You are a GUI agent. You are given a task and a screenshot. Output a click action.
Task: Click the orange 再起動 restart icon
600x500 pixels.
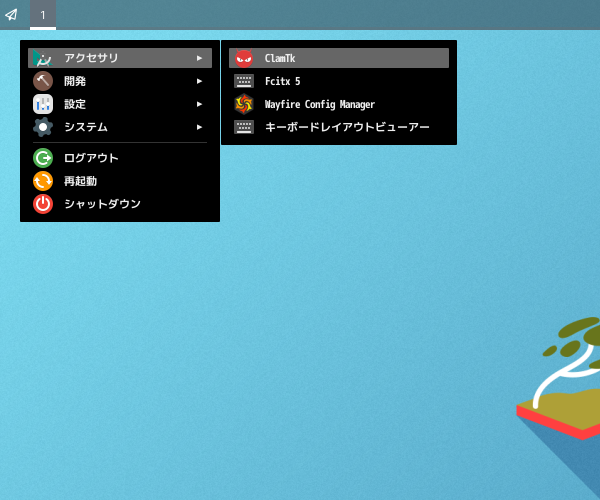pos(43,181)
